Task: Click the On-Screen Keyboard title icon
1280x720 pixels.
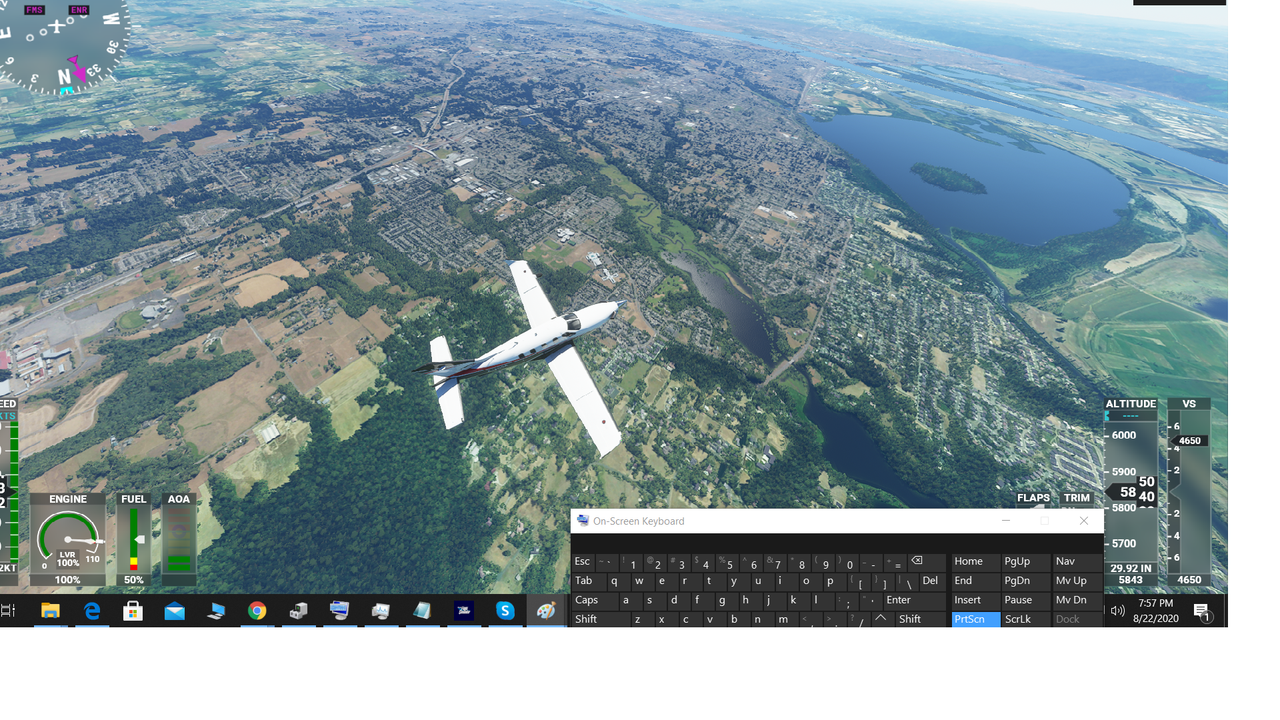Action: coord(581,521)
